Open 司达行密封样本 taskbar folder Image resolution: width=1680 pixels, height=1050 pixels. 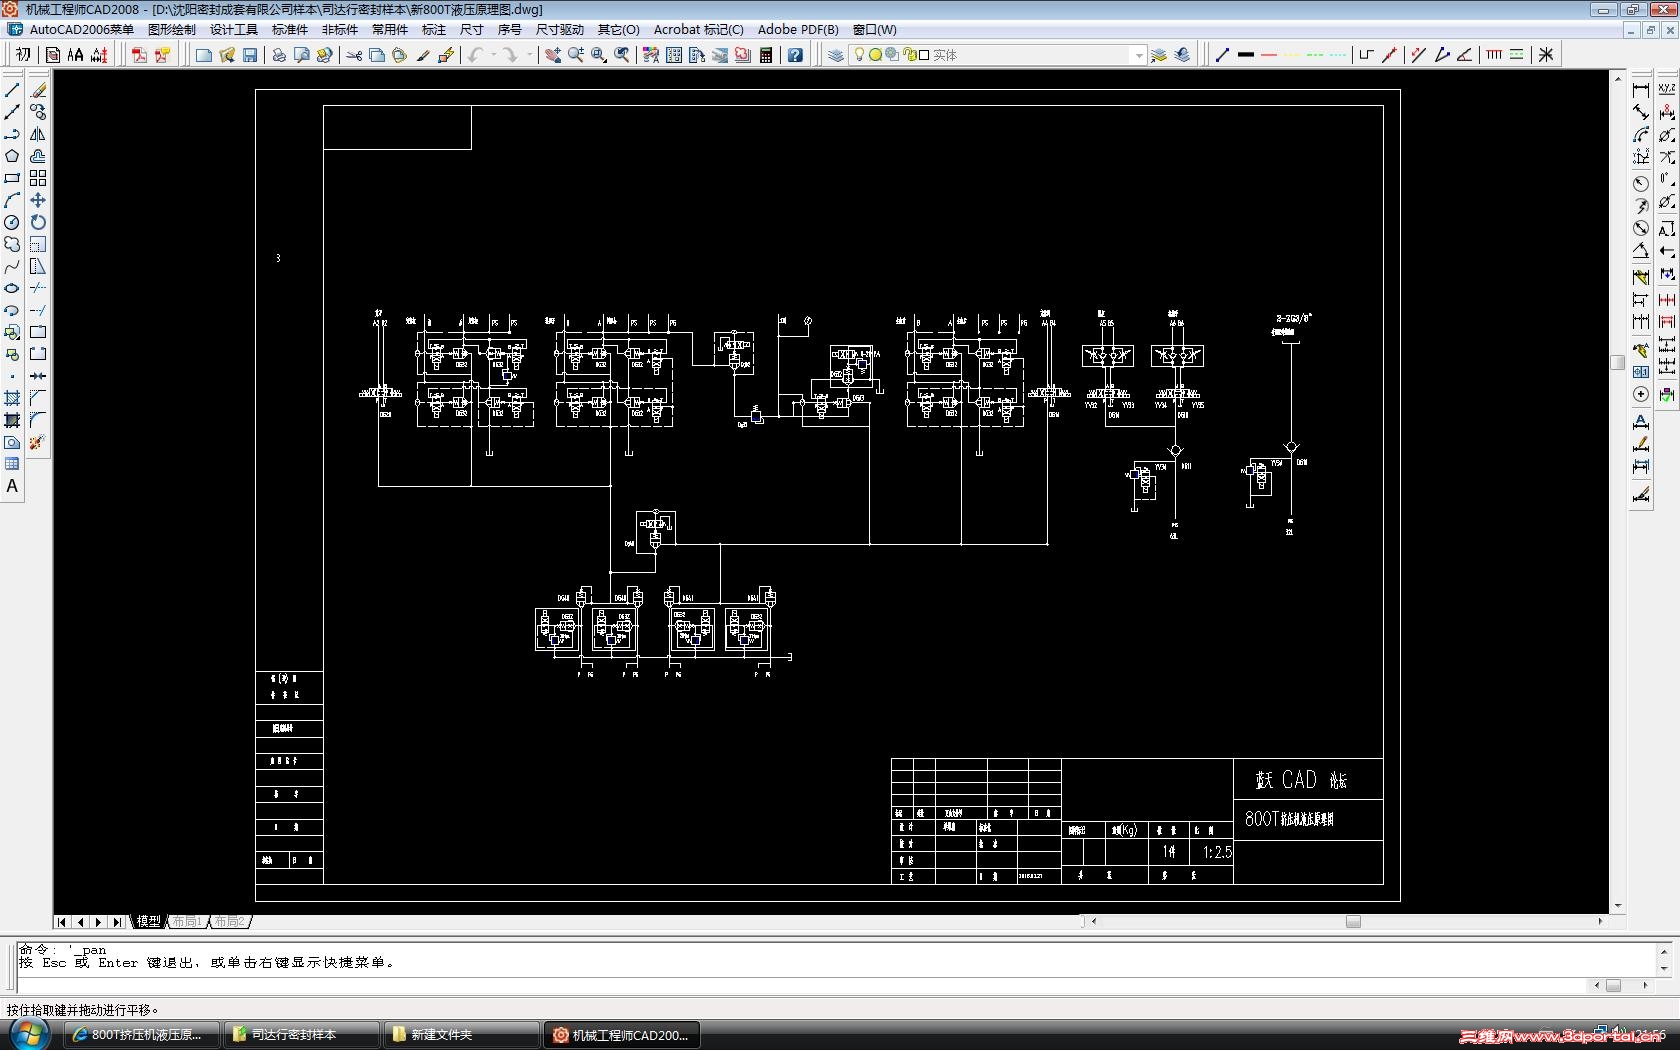point(301,1035)
